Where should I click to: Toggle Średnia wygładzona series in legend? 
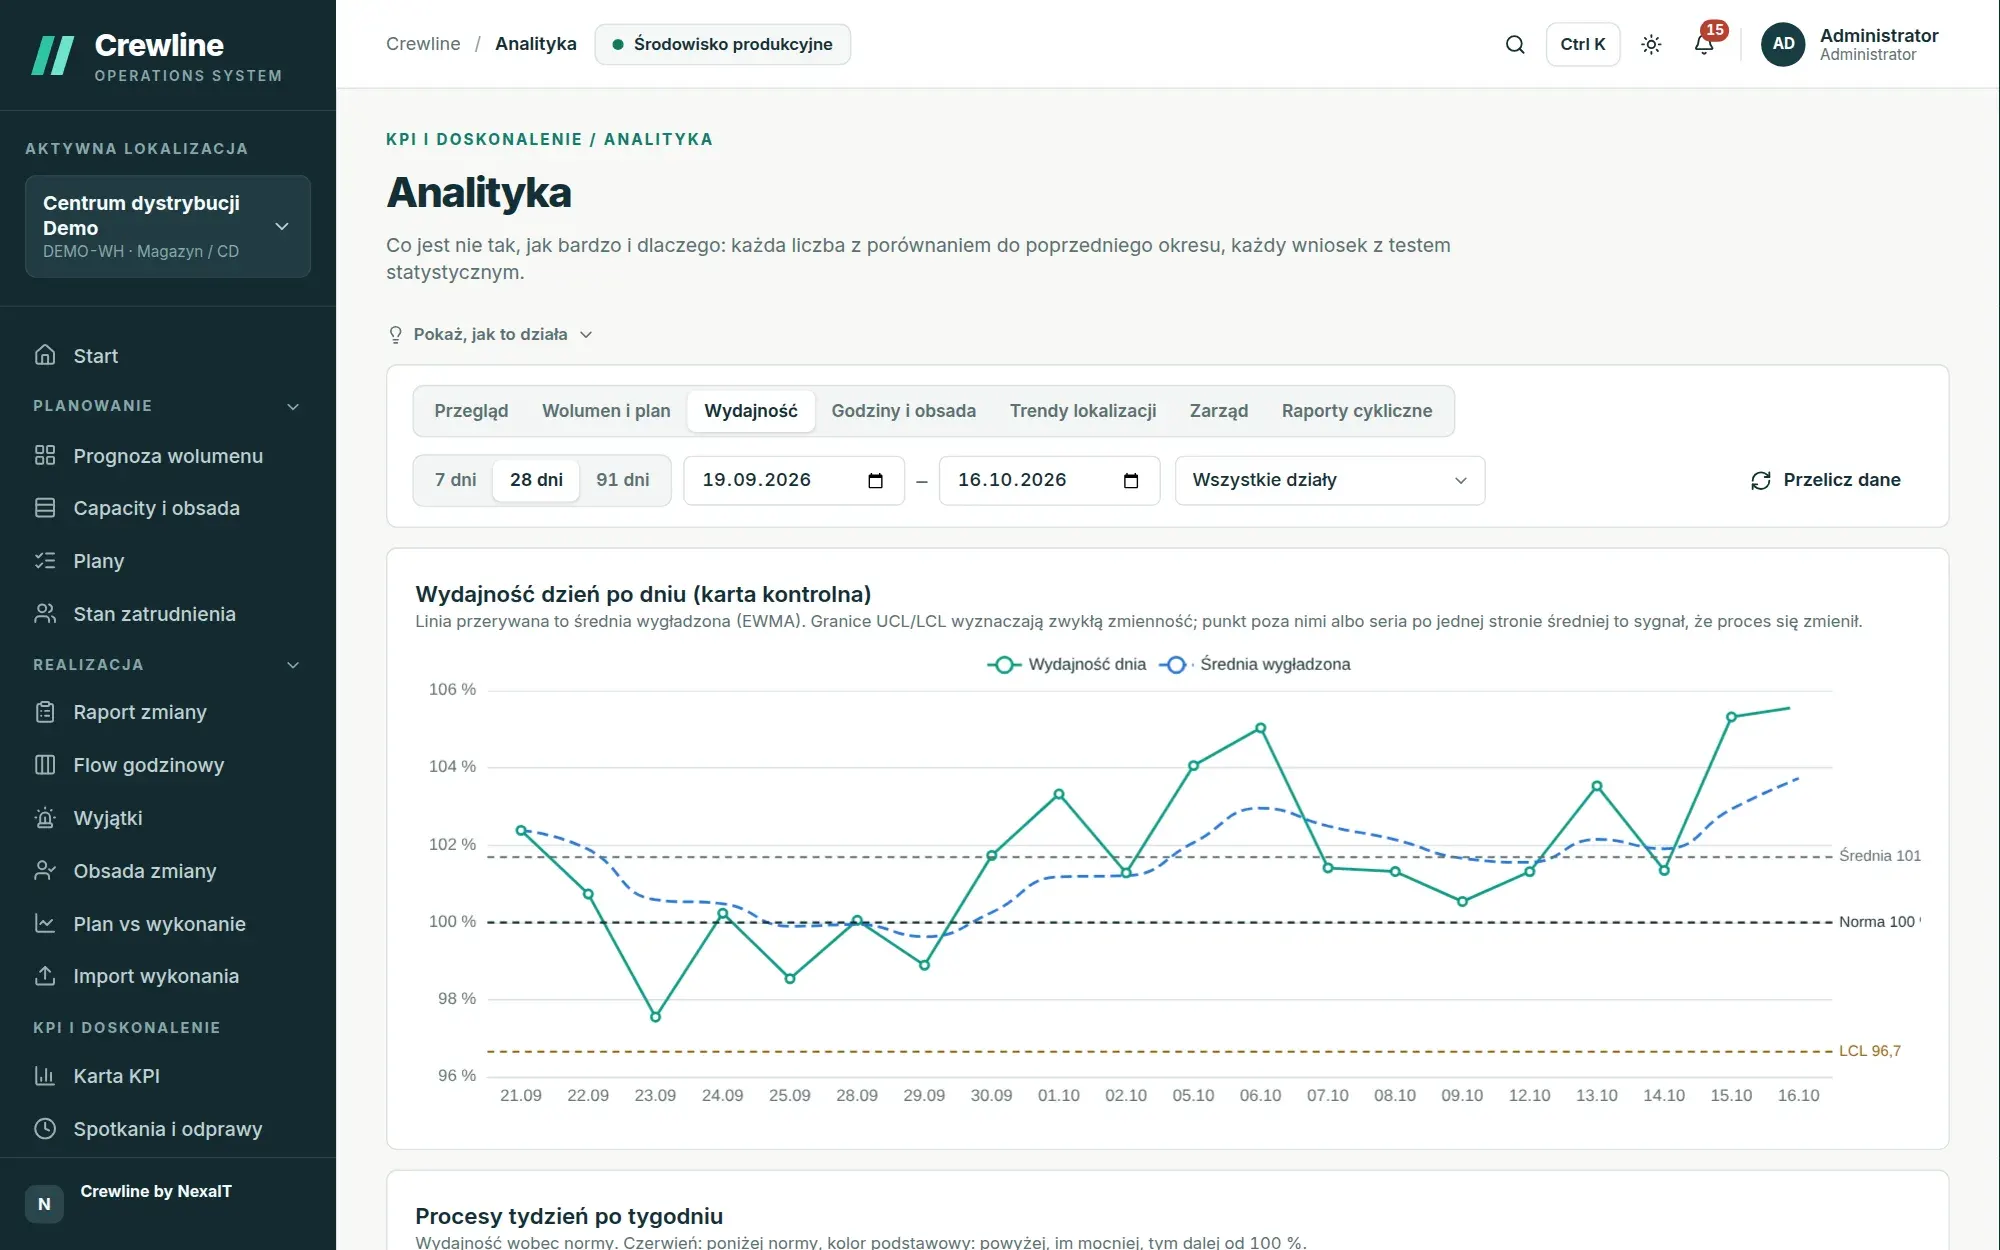click(x=1255, y=665)
